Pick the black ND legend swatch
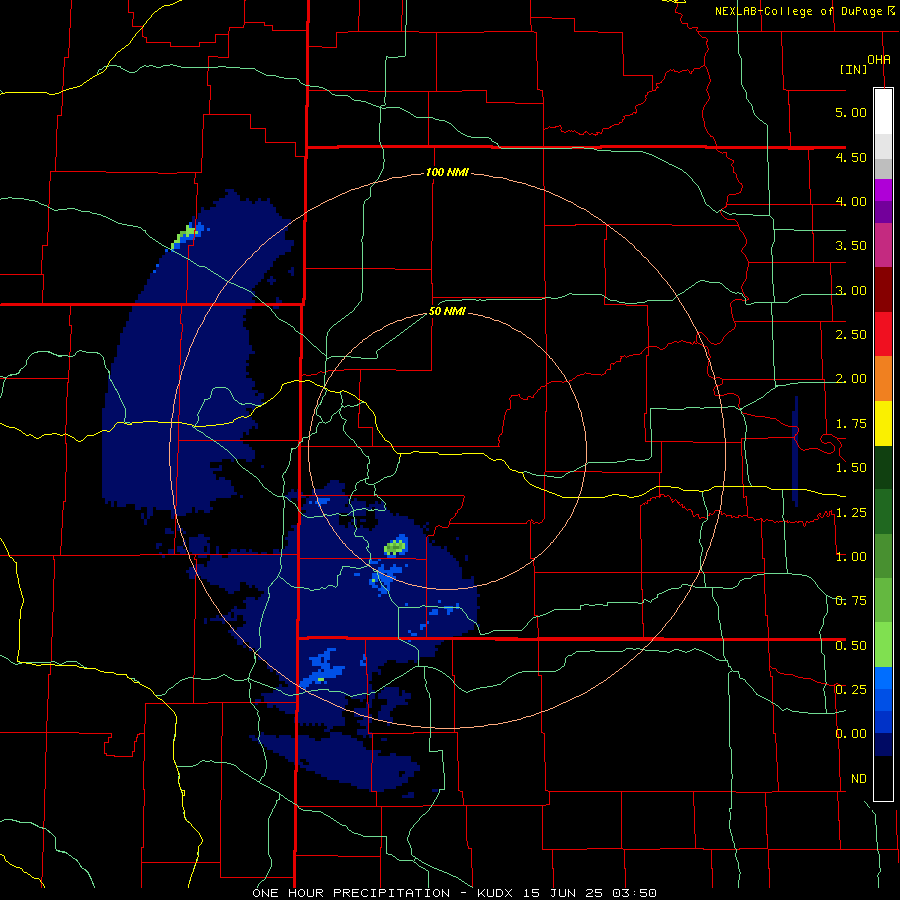The width and height of the screenshot is (900, 900). point(883,778)
